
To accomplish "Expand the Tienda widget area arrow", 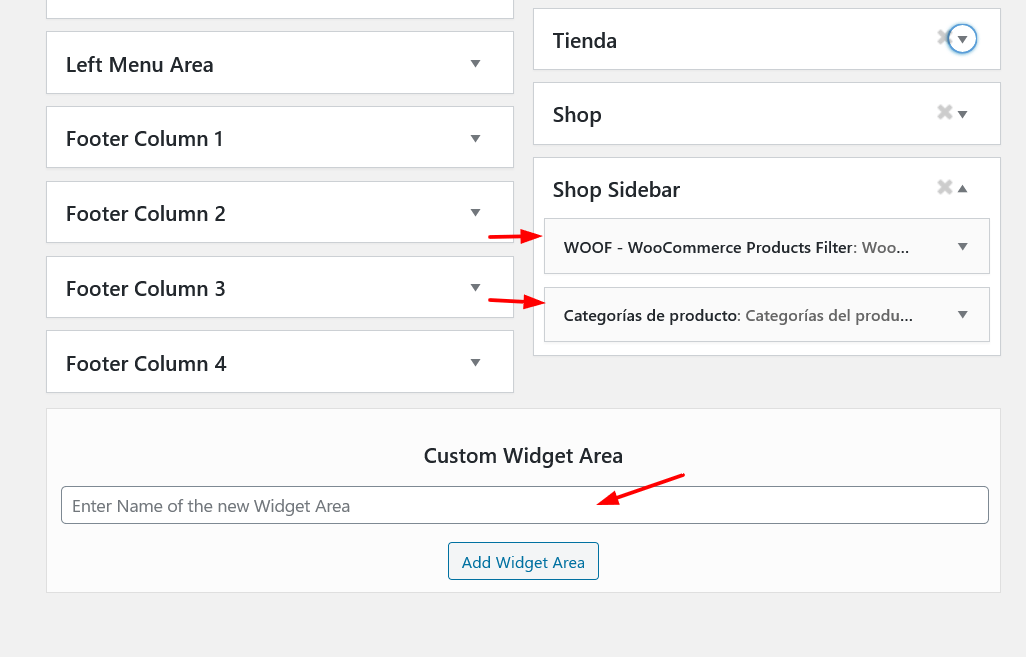I will click(962, 39).
